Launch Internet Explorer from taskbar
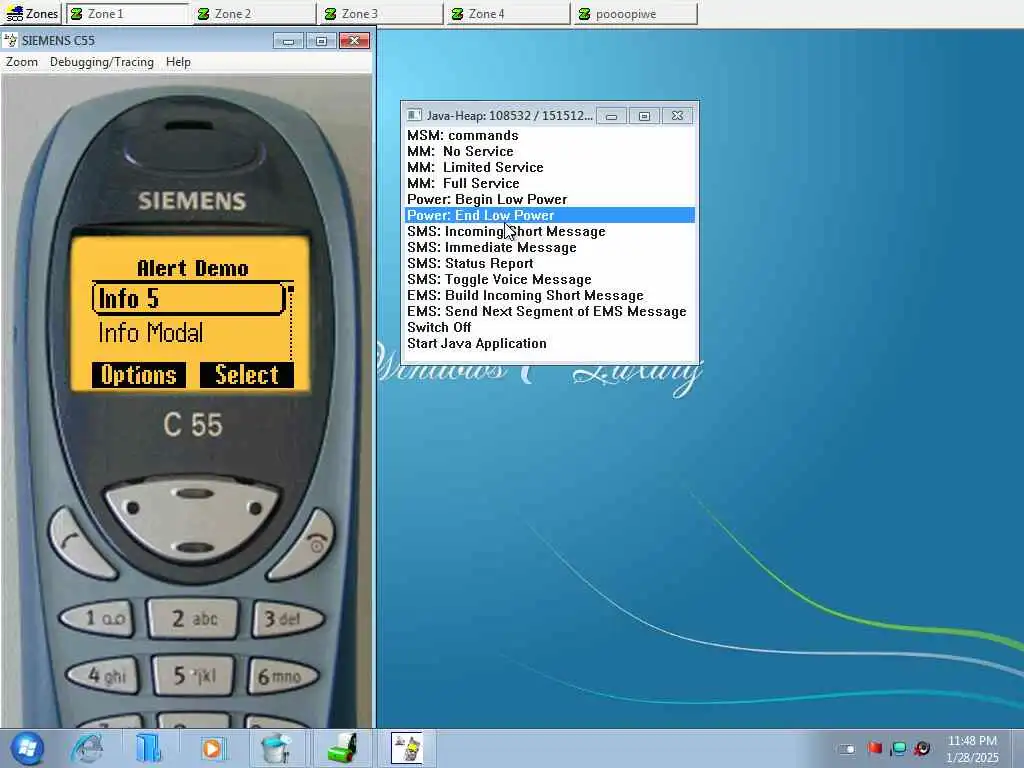The height and width of the screenshot is (768, 1024). pyautogui.click(x=88, y=748)
